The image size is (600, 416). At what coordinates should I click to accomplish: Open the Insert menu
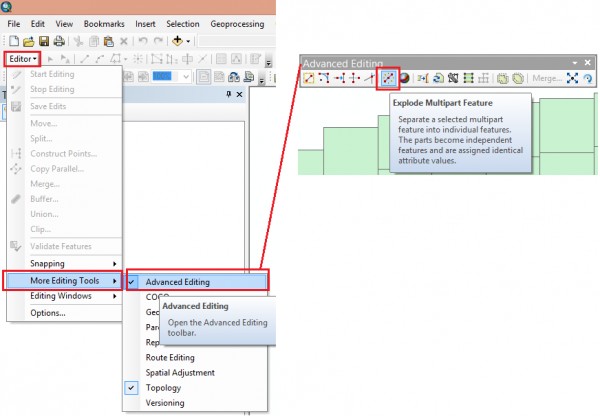(145, 24)
